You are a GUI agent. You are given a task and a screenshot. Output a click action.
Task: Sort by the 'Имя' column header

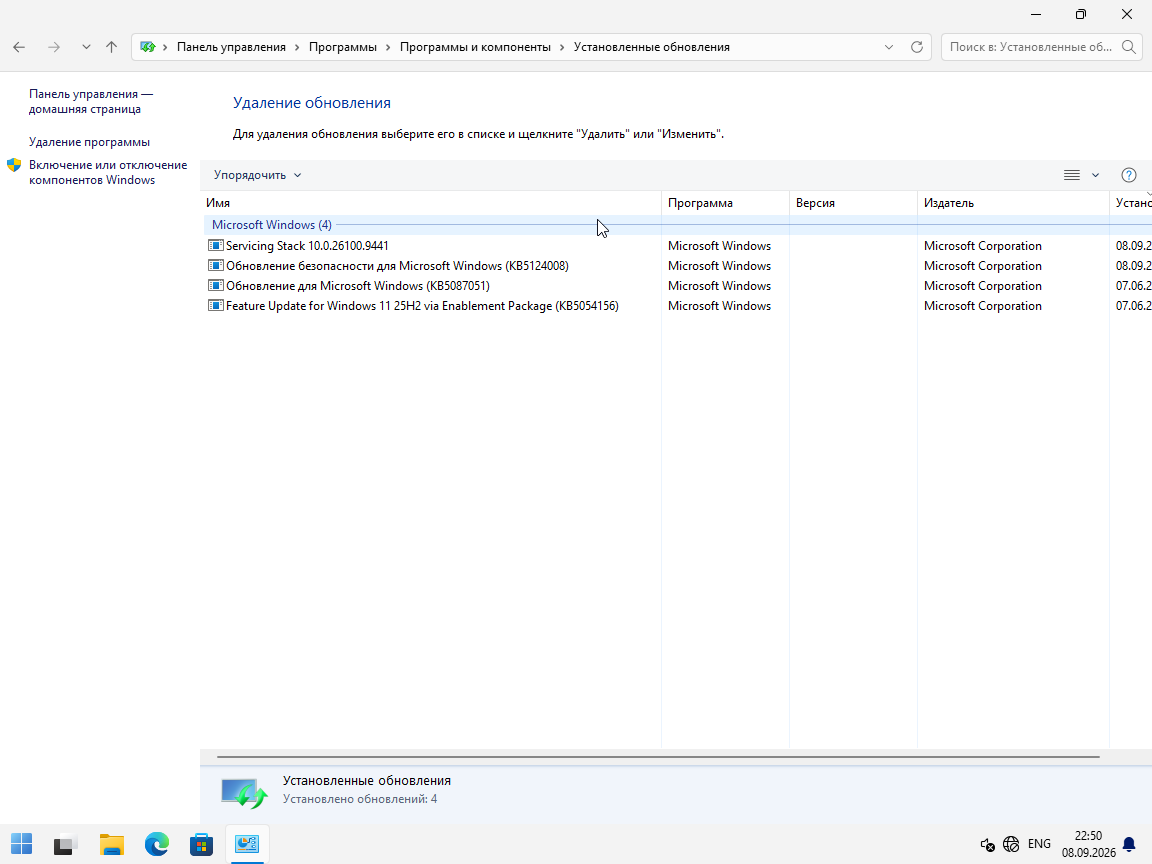click(x=431, y=203)
